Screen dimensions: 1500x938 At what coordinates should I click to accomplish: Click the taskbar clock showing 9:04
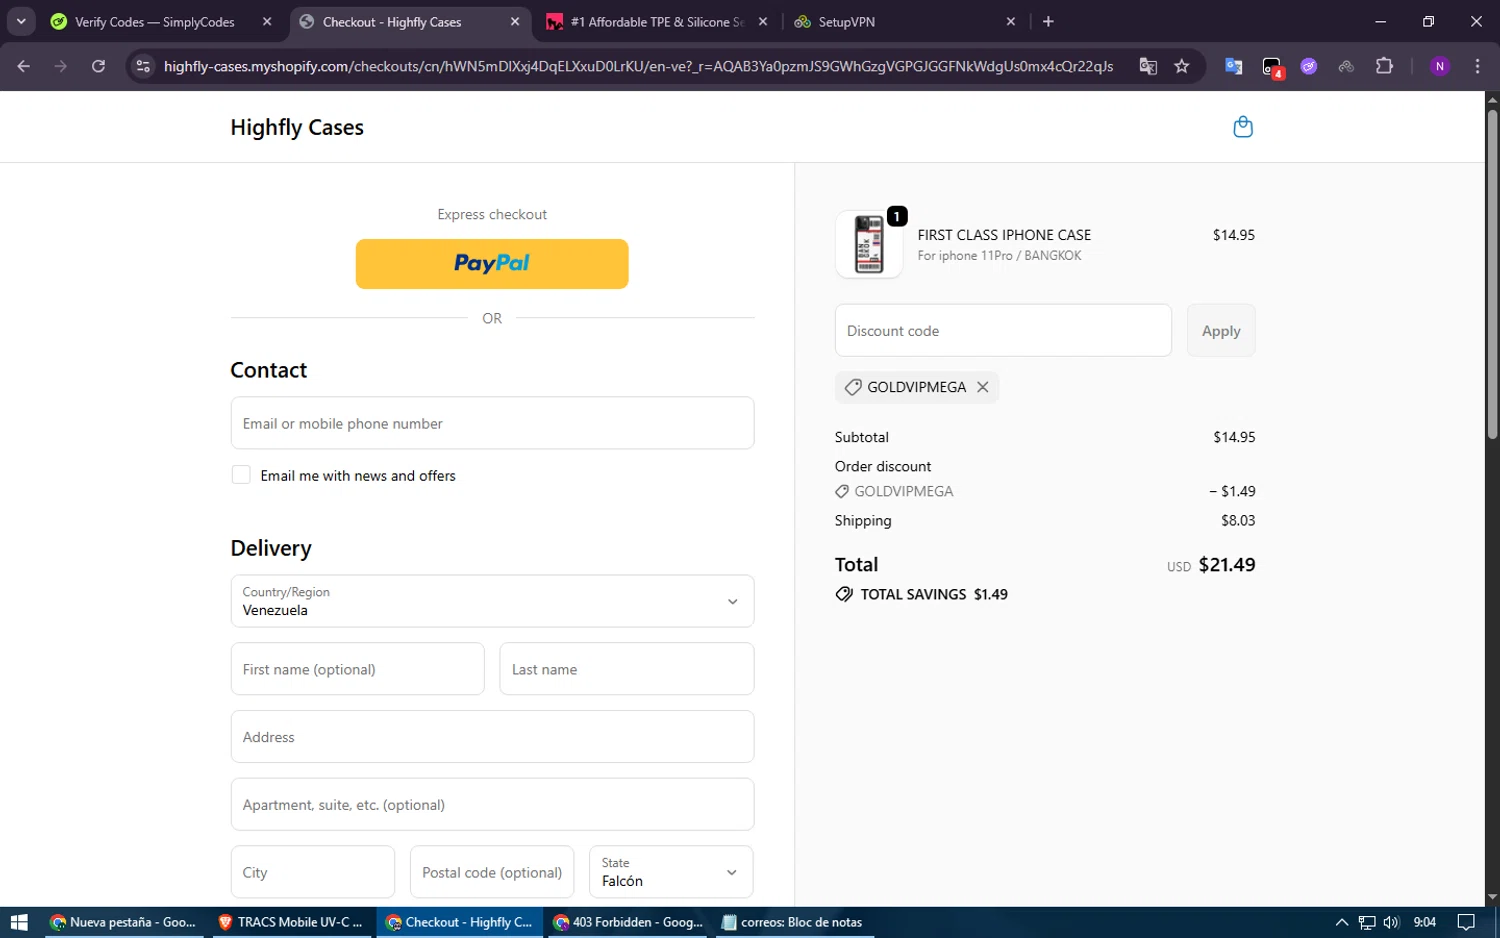pos(1425,922)
